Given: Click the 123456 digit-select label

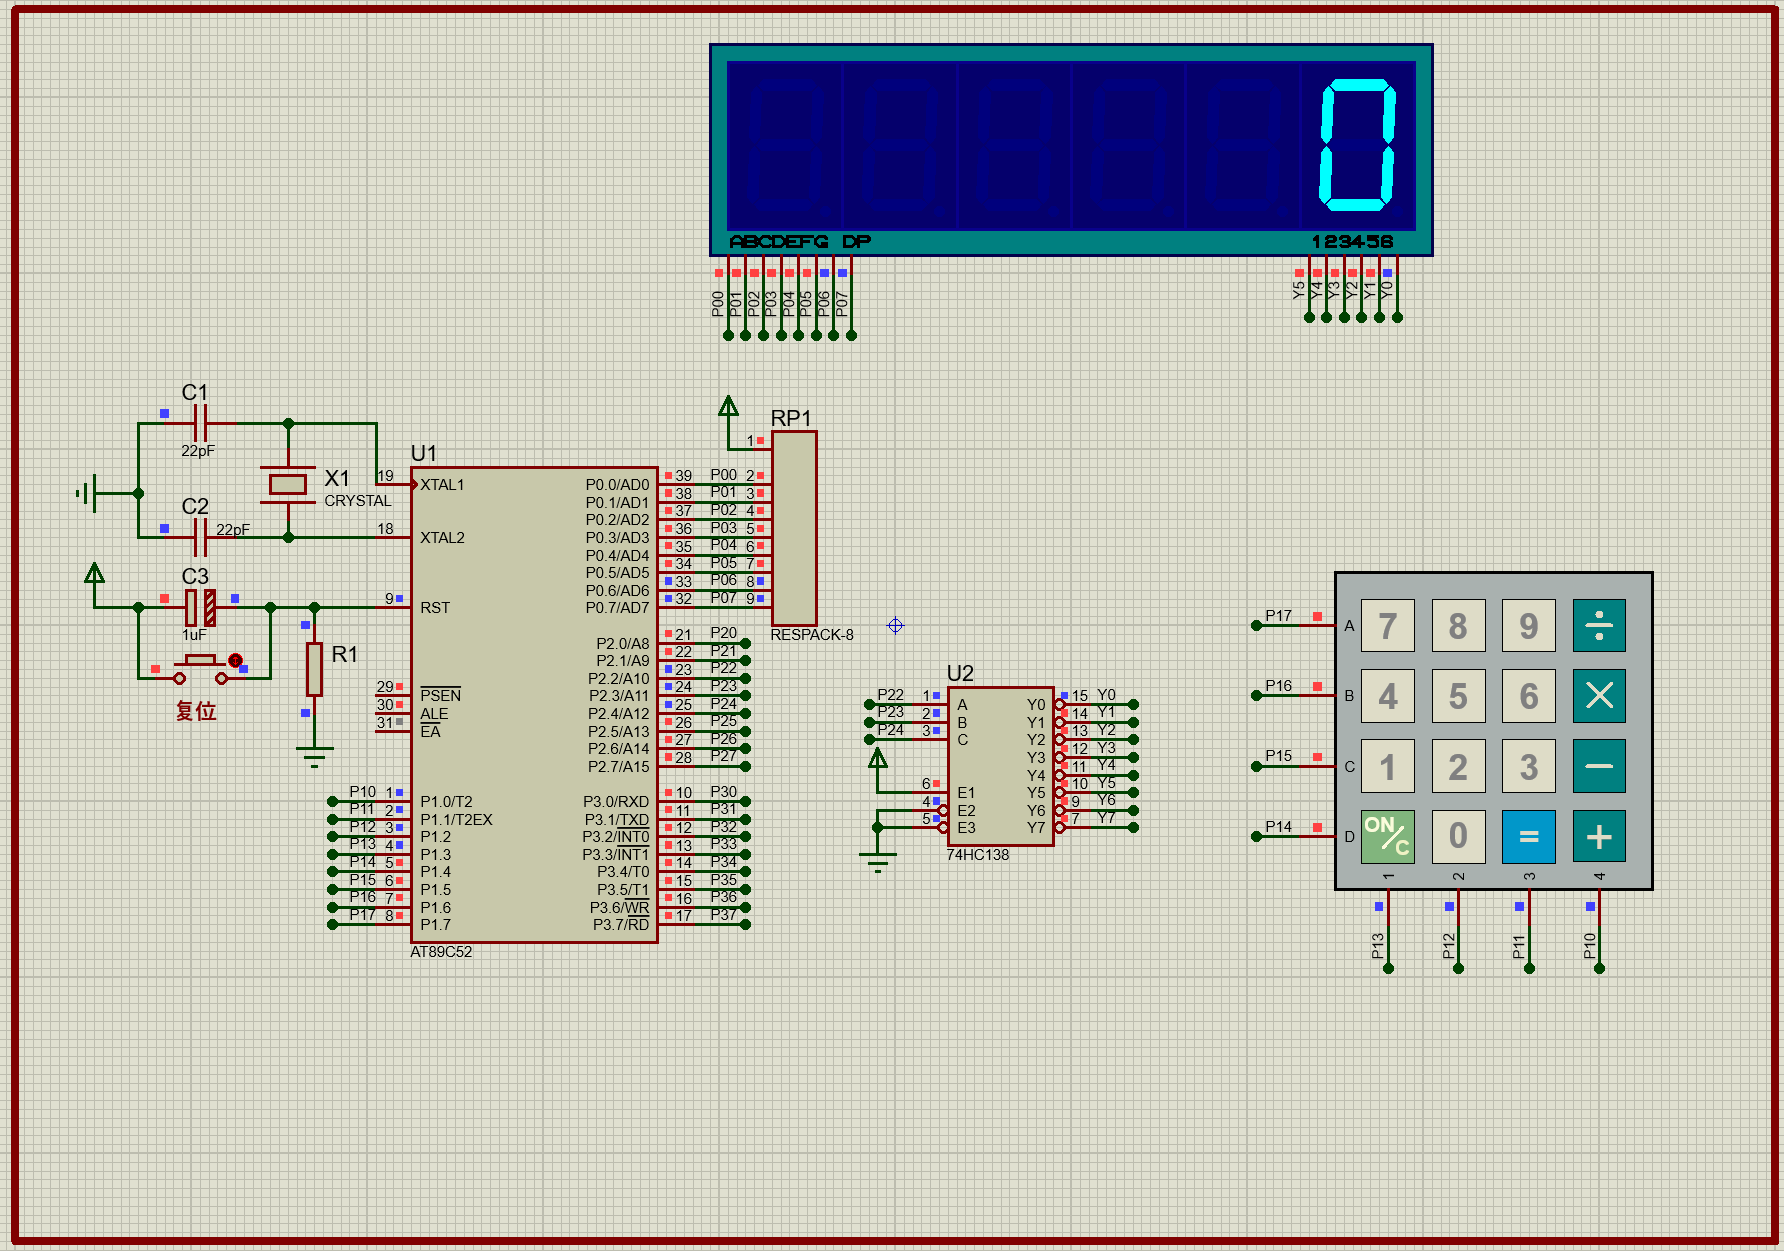Looking at the screenshot, I should [x=1352, y=241].
